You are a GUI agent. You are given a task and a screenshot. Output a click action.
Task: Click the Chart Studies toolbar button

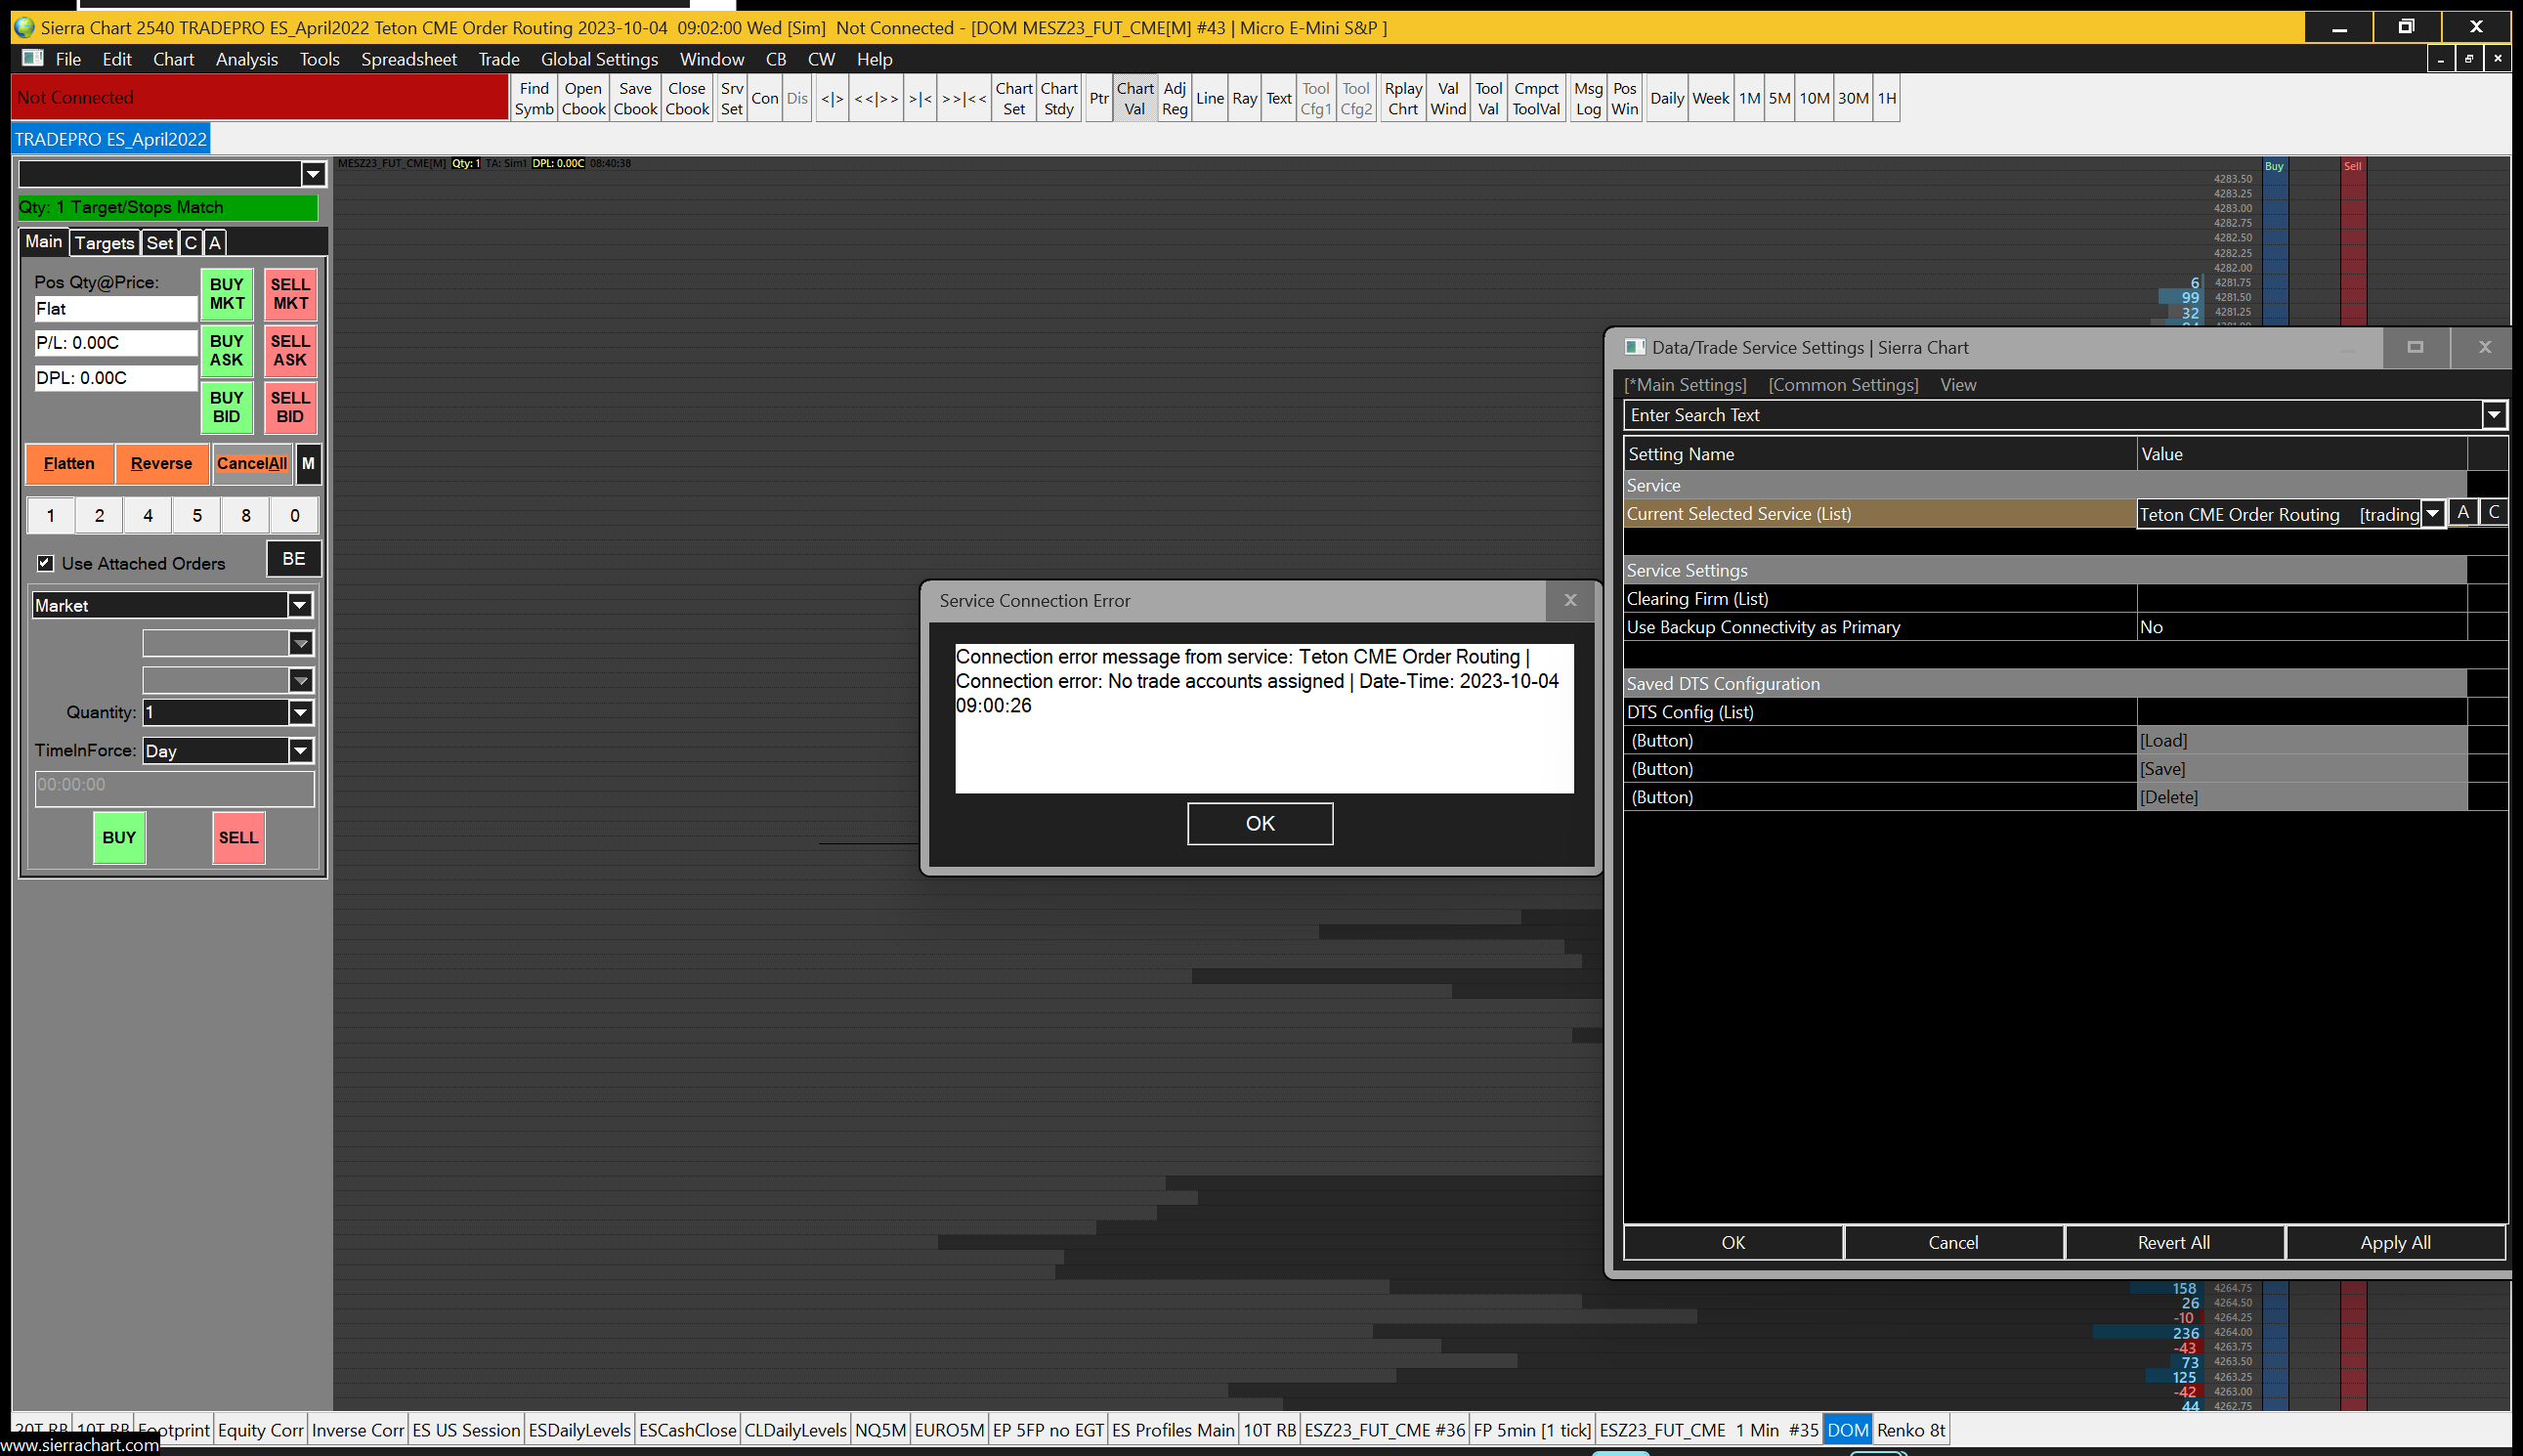tap(1058, 98)
